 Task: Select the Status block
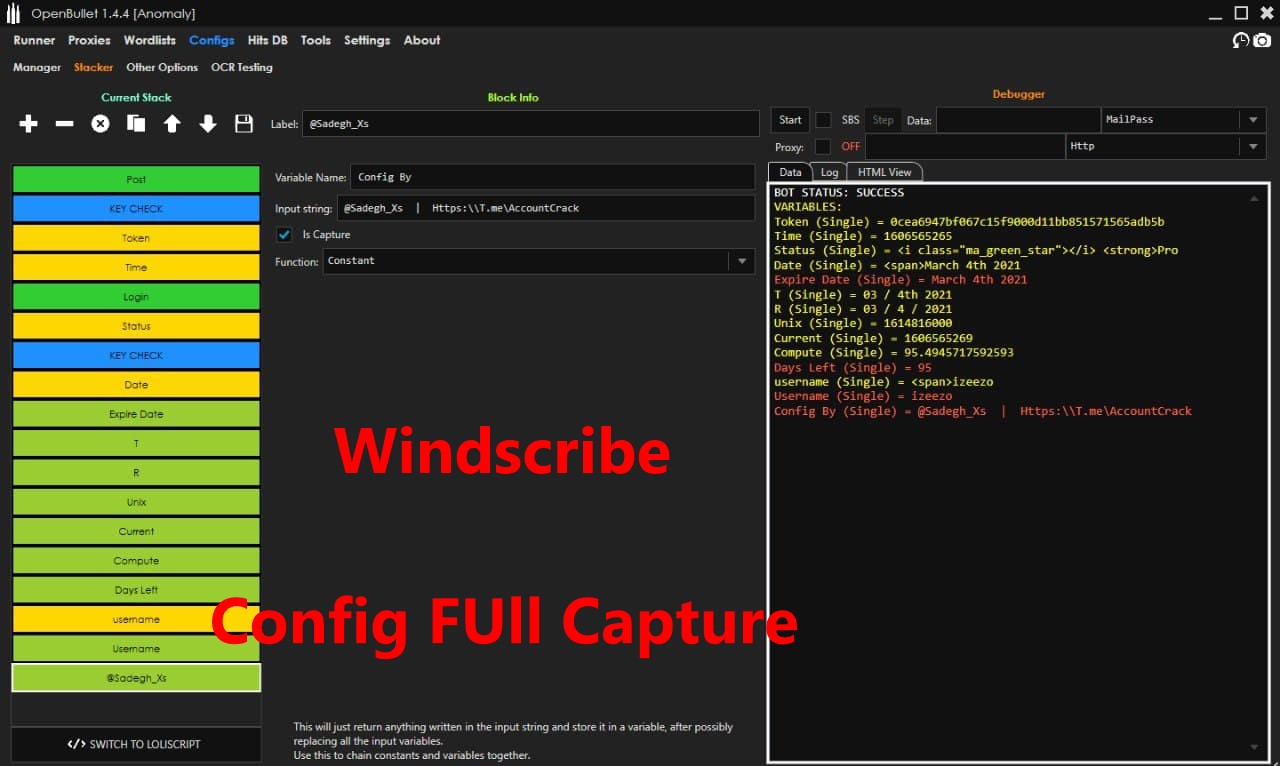point(136,326)
